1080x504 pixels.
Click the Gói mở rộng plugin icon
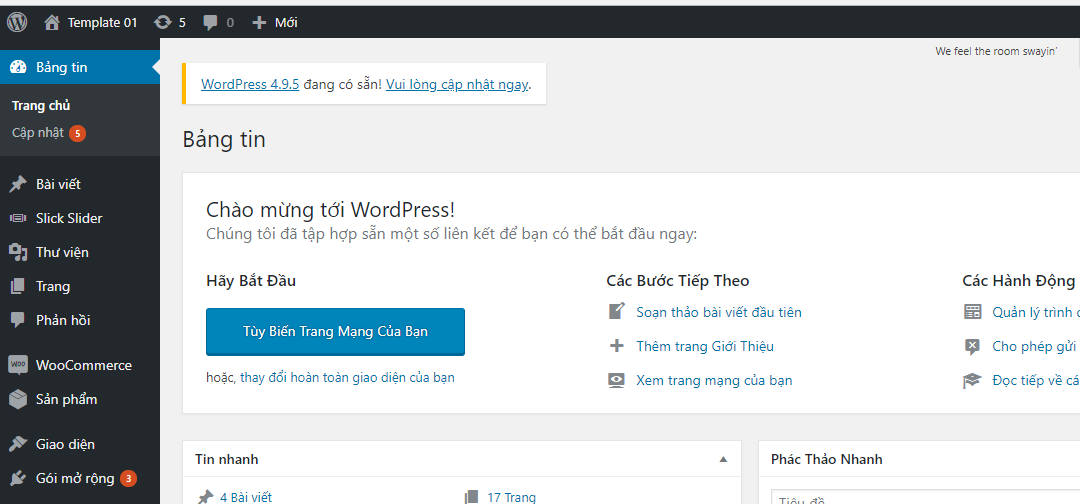tap(18, 478)
